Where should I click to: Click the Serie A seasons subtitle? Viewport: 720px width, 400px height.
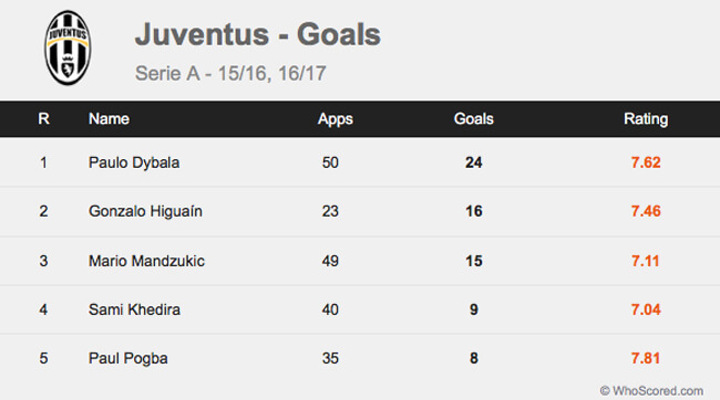[x=231, y=73]
